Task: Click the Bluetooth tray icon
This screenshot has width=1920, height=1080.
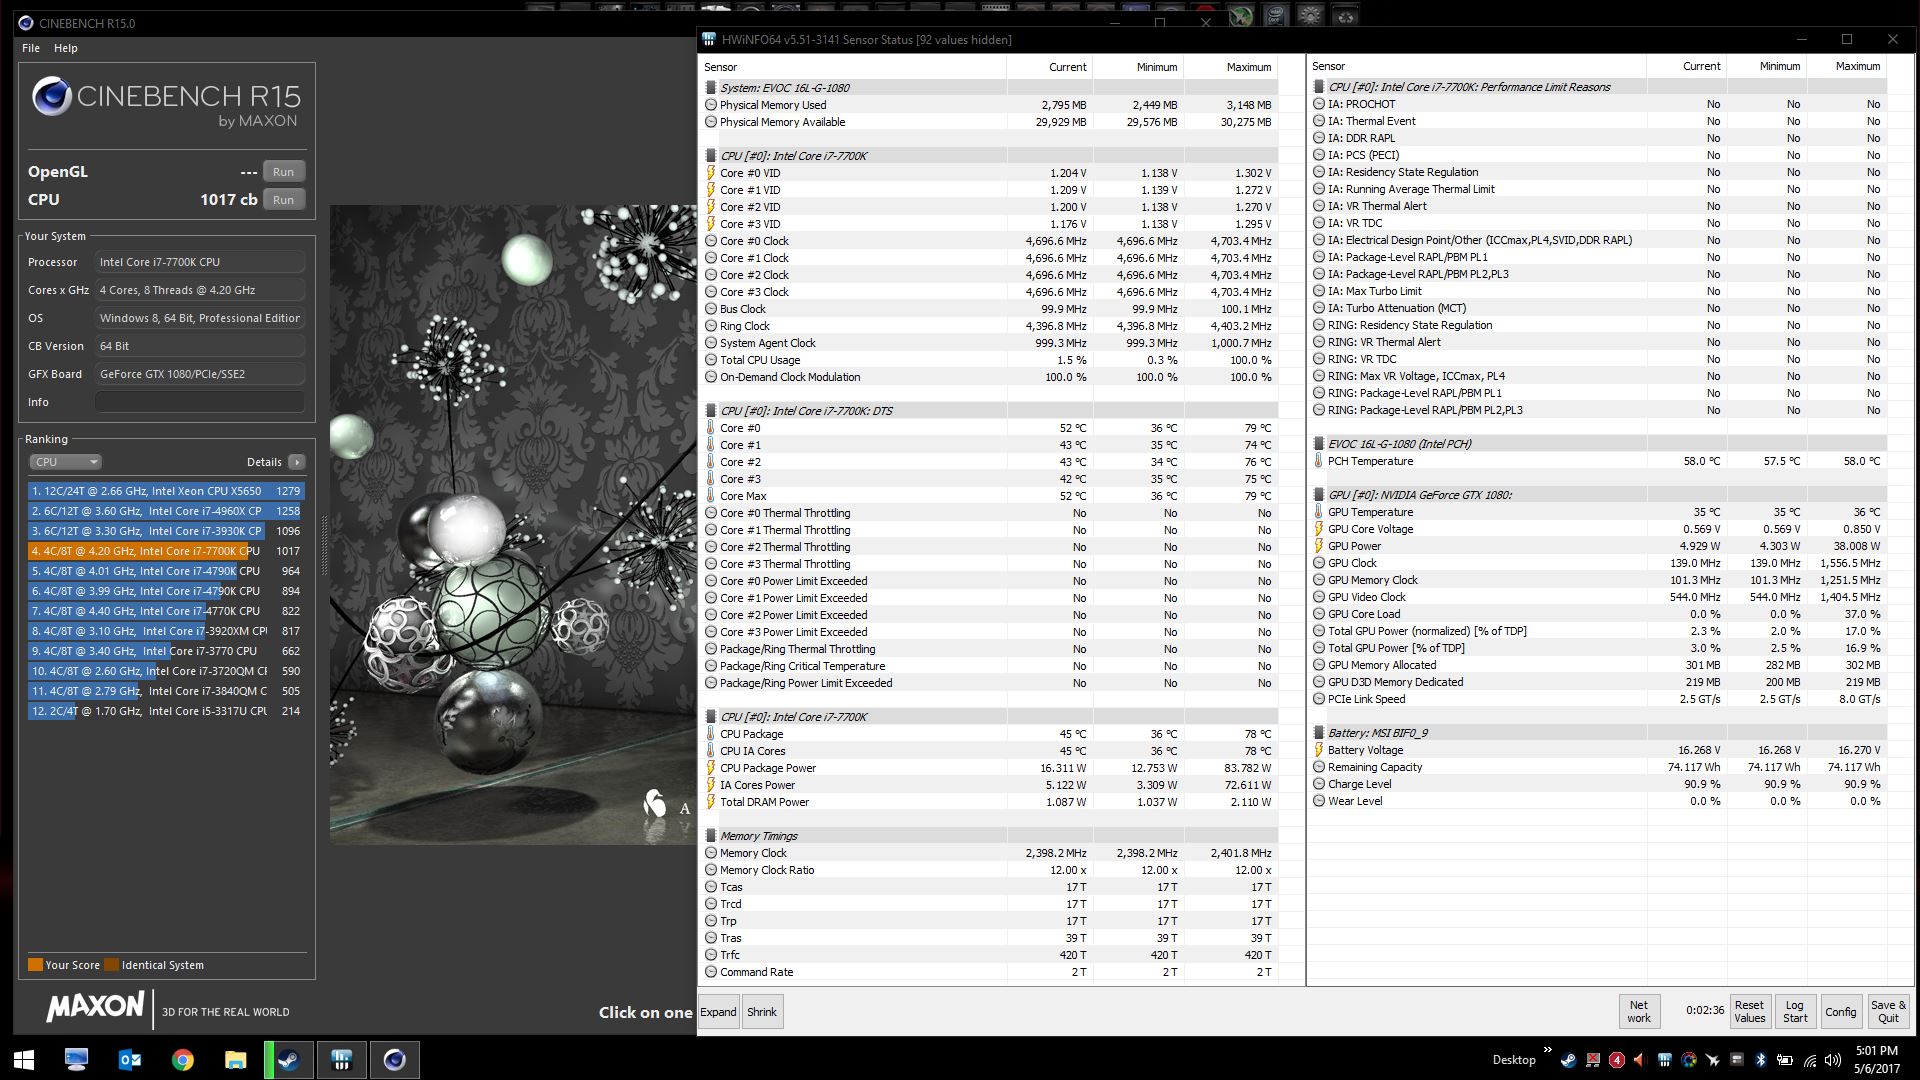Action: tap(1761, 1060)
